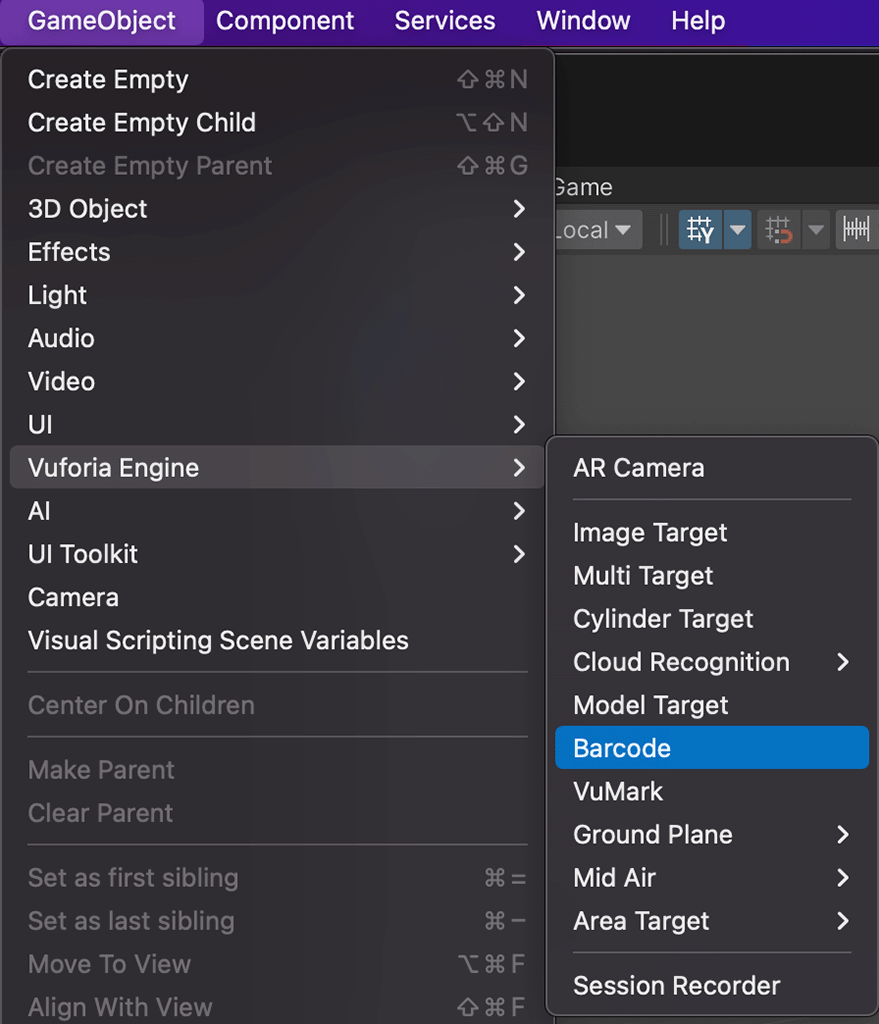The width and height of the screenshot is (879, 1024).
Task: Open the Window menu
Action: (x=584, y=21)
